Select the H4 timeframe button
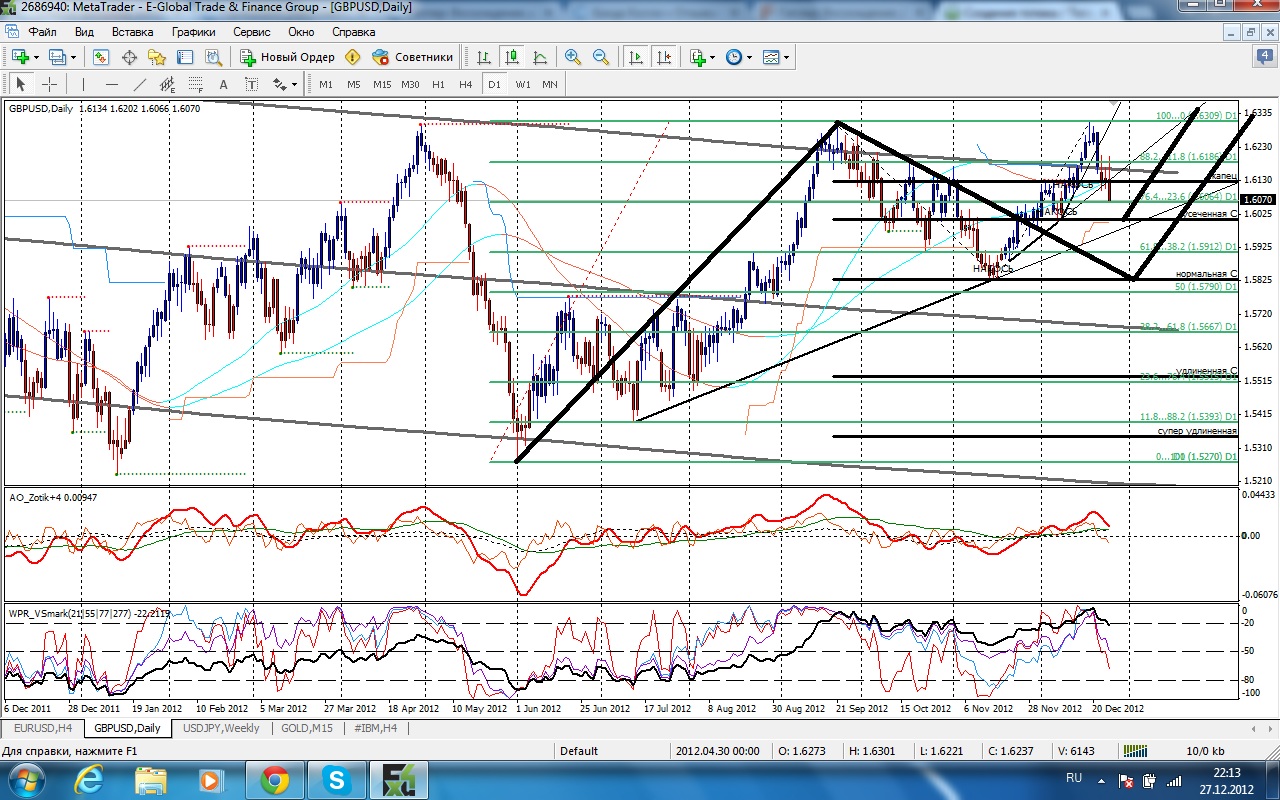Viewport: 1280px width, 800px height. (x=466, y=84)
